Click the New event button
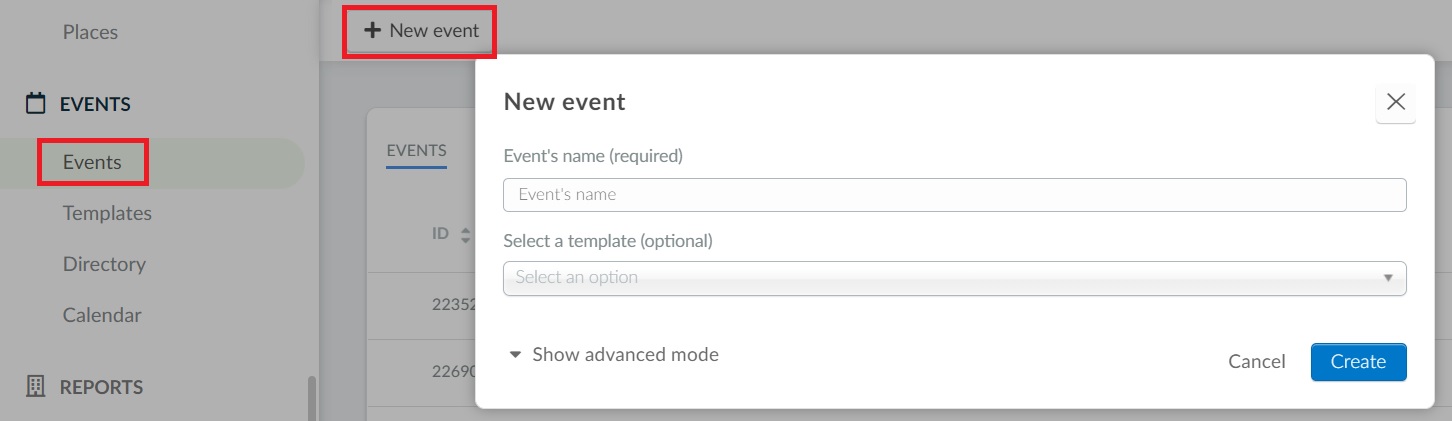Image resolution: width=1452 pixels, height=421 pixels. tap(420, 31)
